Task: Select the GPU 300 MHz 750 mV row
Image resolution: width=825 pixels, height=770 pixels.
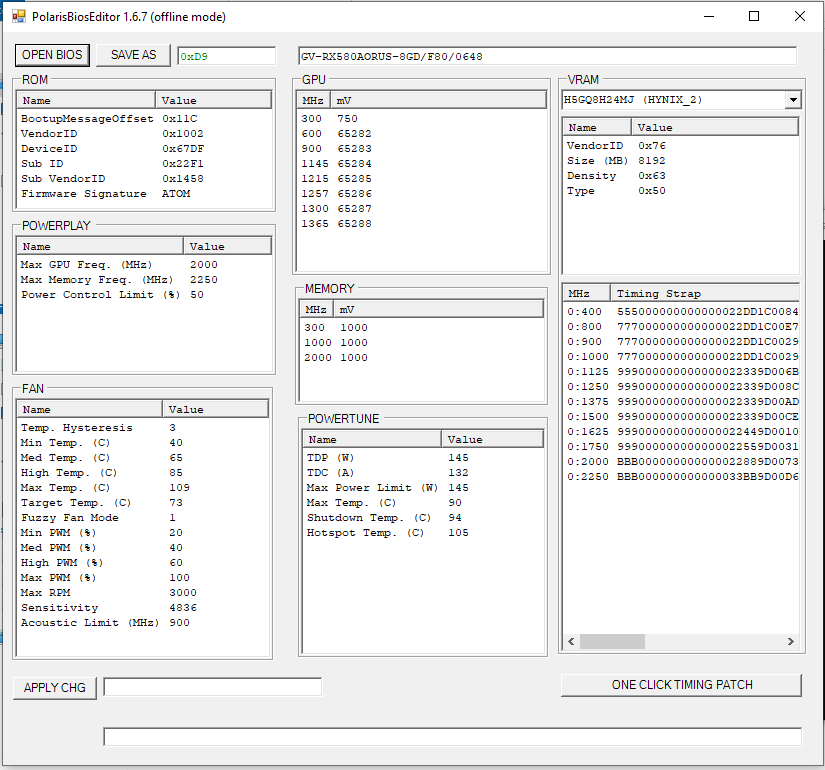Action: 422,118
